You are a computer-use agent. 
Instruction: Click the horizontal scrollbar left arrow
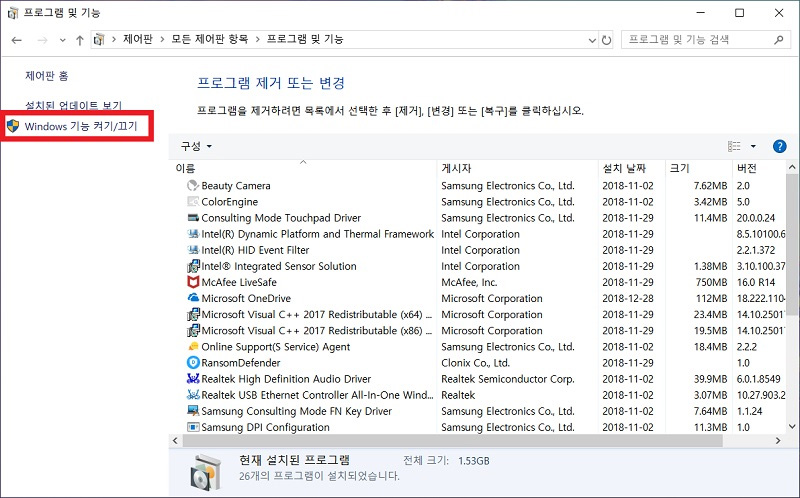pos(176,440)
